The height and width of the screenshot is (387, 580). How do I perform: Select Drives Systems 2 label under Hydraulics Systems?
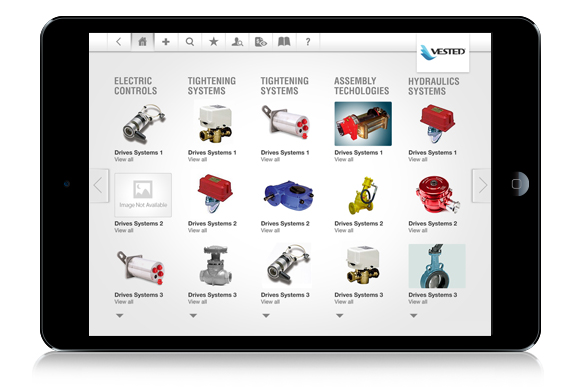click(x=432, y=223)
